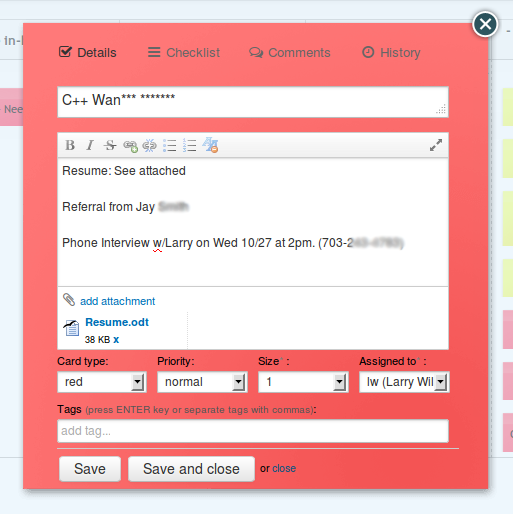The width and height of the screenshot is (513, 514).
Task: Open the History tab
Action: coord(391,52)
